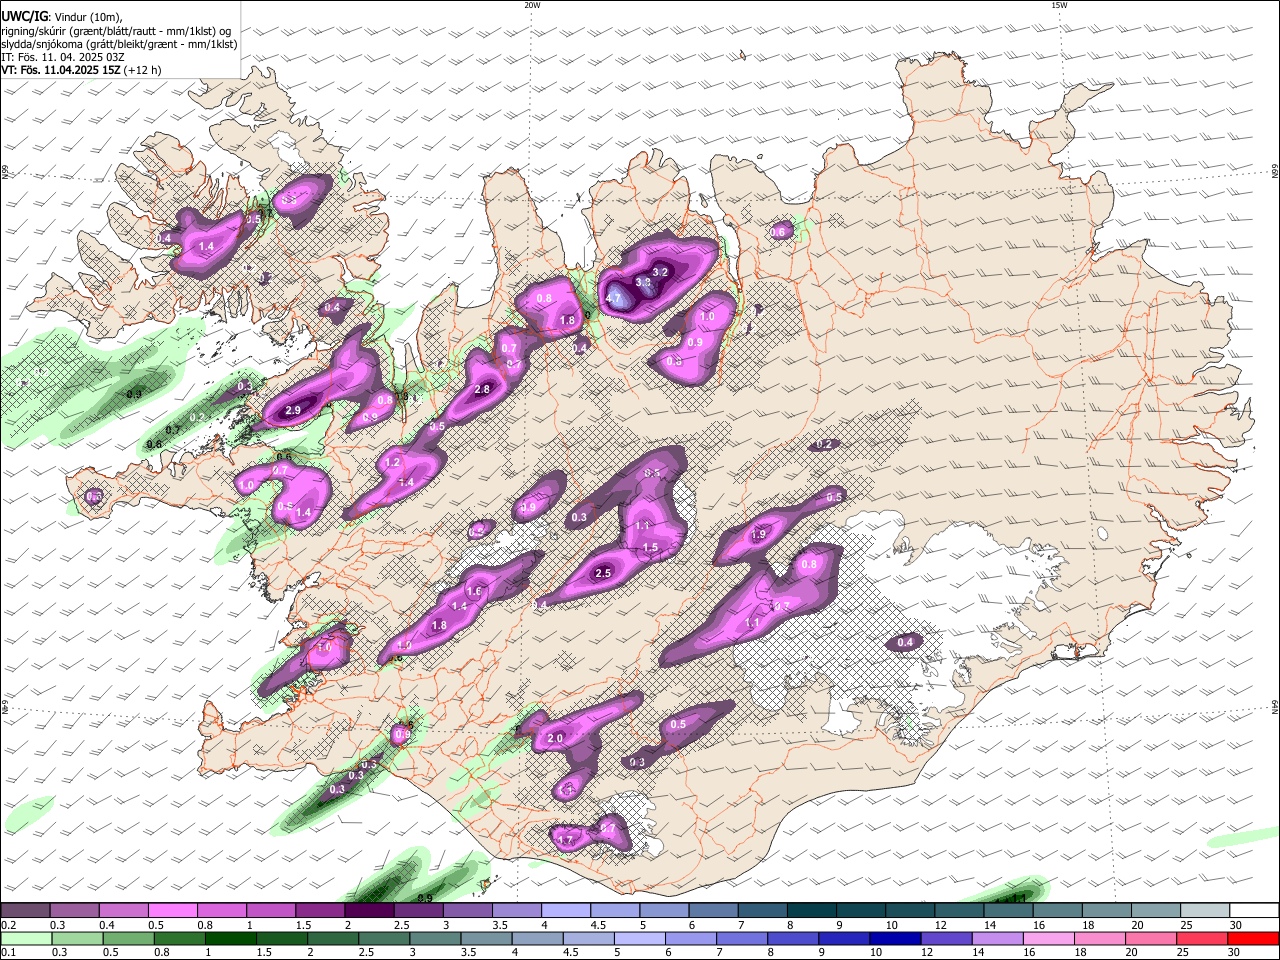Image resolution: width=1280 pixels, height=960 pixels.
Task: Click the crimson rain swatch between 25 and 30
Action: [1201, 939]
